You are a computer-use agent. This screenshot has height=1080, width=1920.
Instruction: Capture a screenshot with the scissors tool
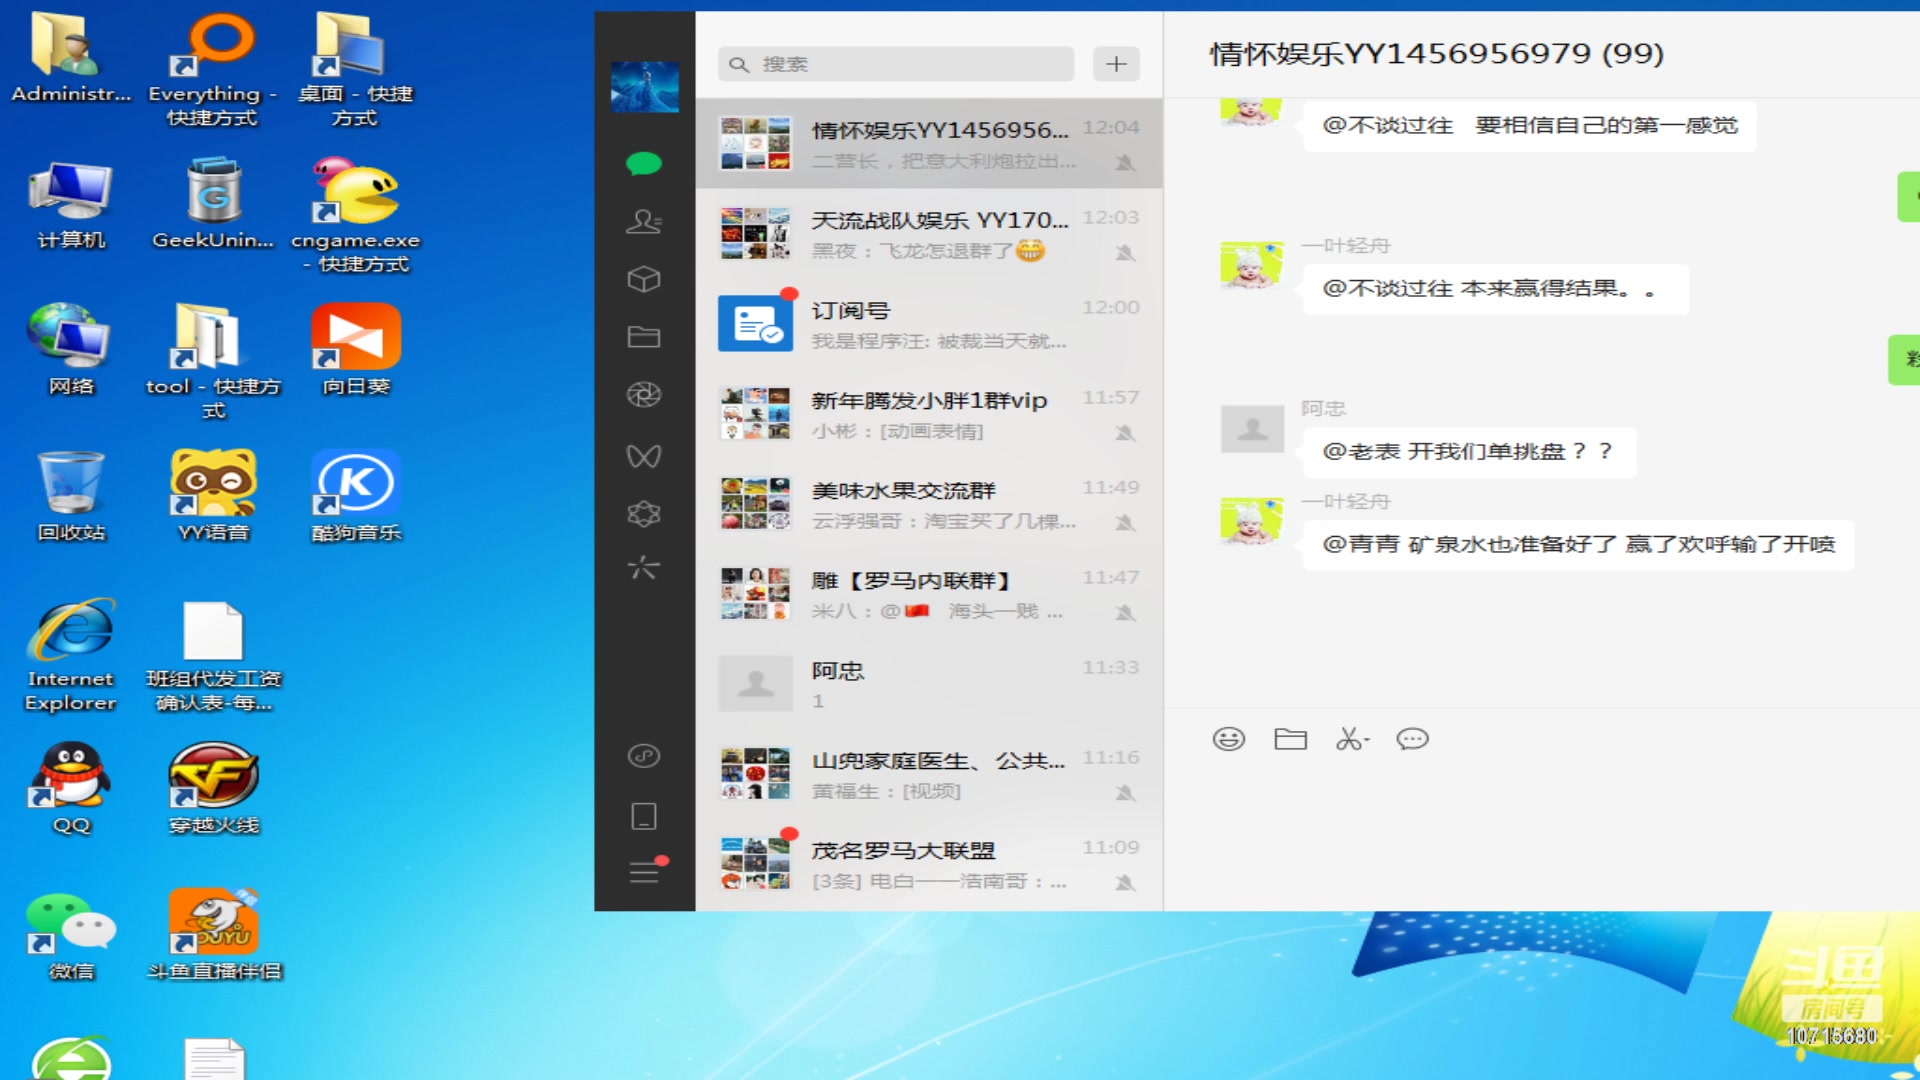tap(1348, 739)
